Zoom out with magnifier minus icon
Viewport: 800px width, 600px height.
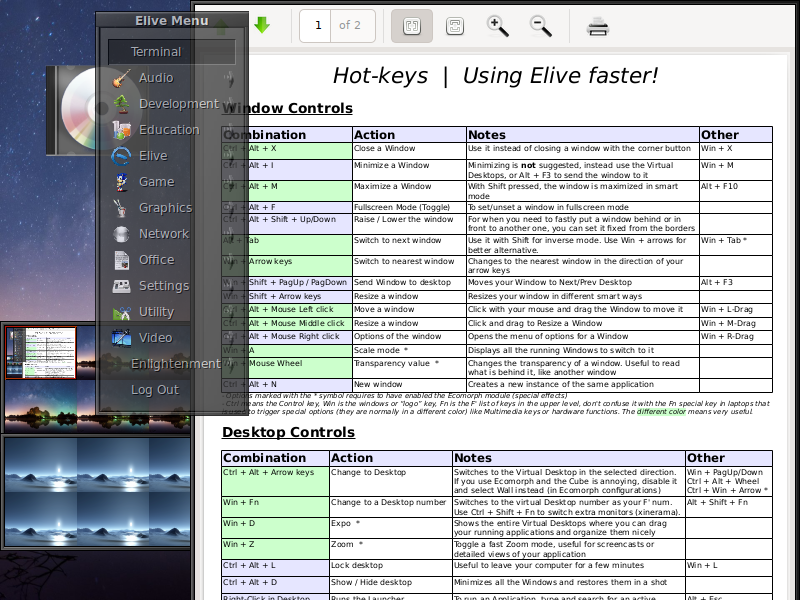coord(540,26)
